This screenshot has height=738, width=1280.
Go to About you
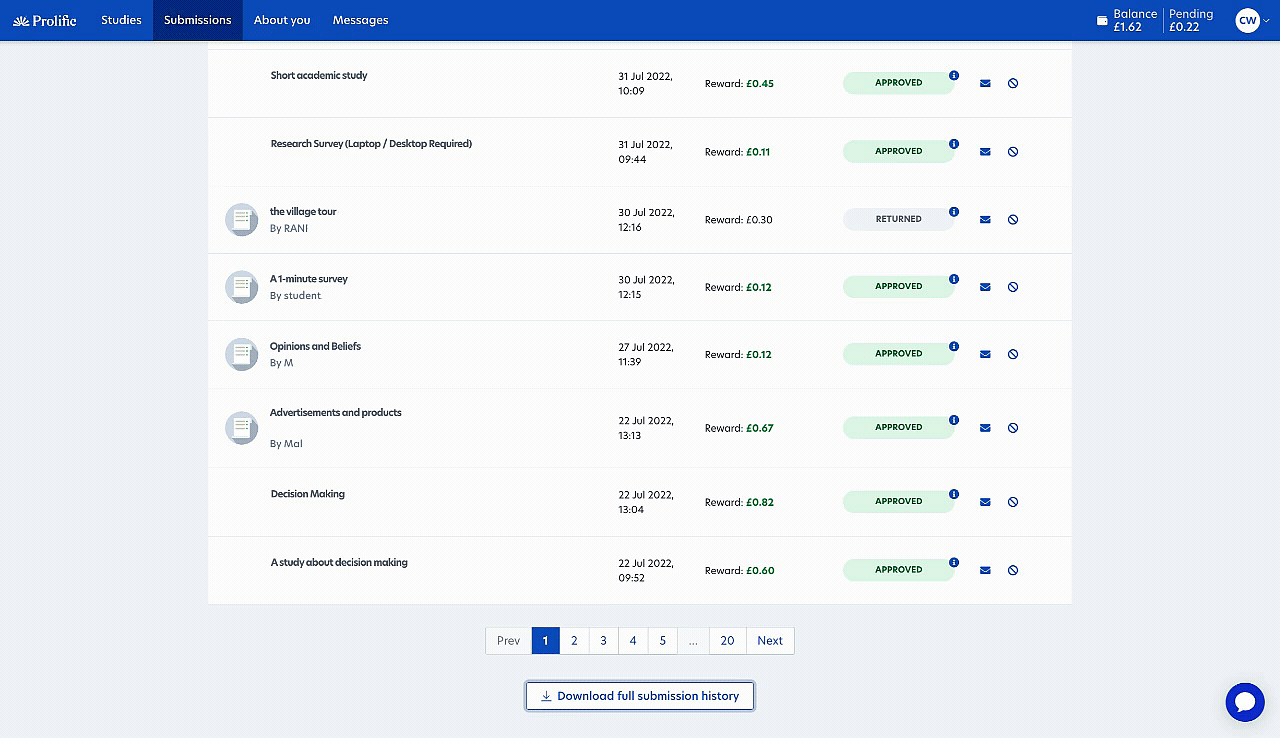tap(282, 20)
